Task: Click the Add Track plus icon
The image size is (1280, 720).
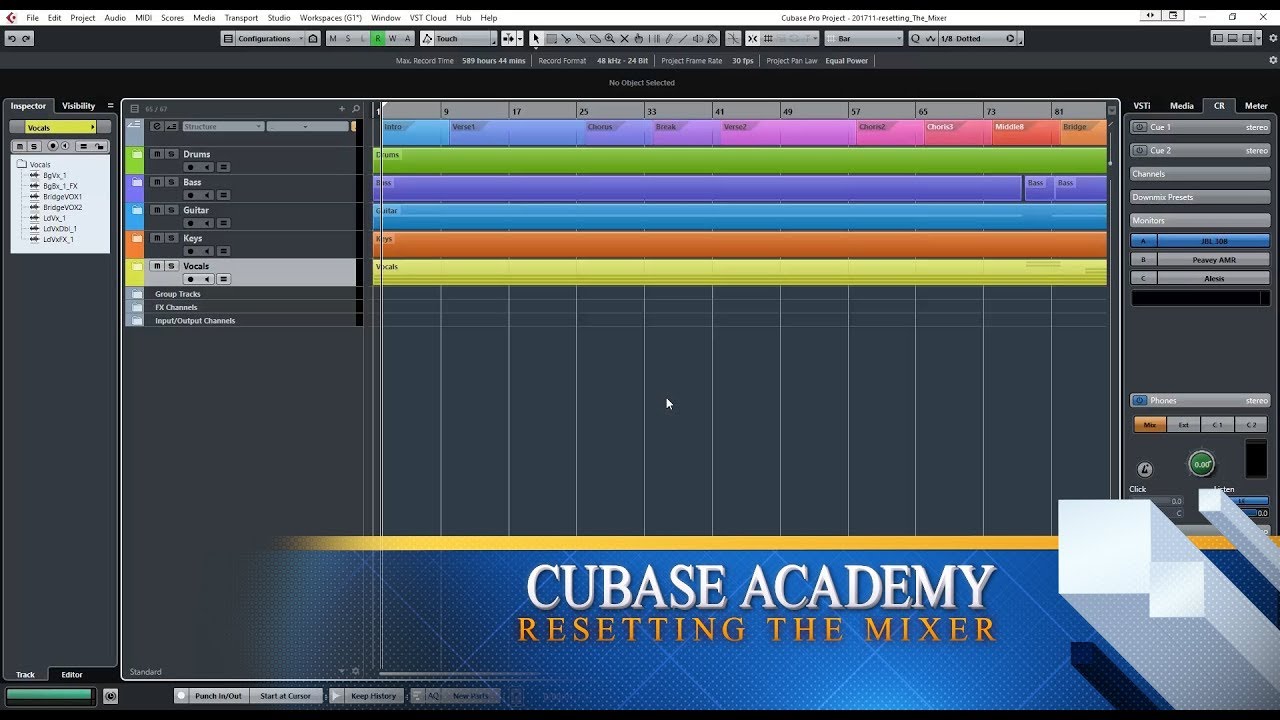Action: point(342,108)
